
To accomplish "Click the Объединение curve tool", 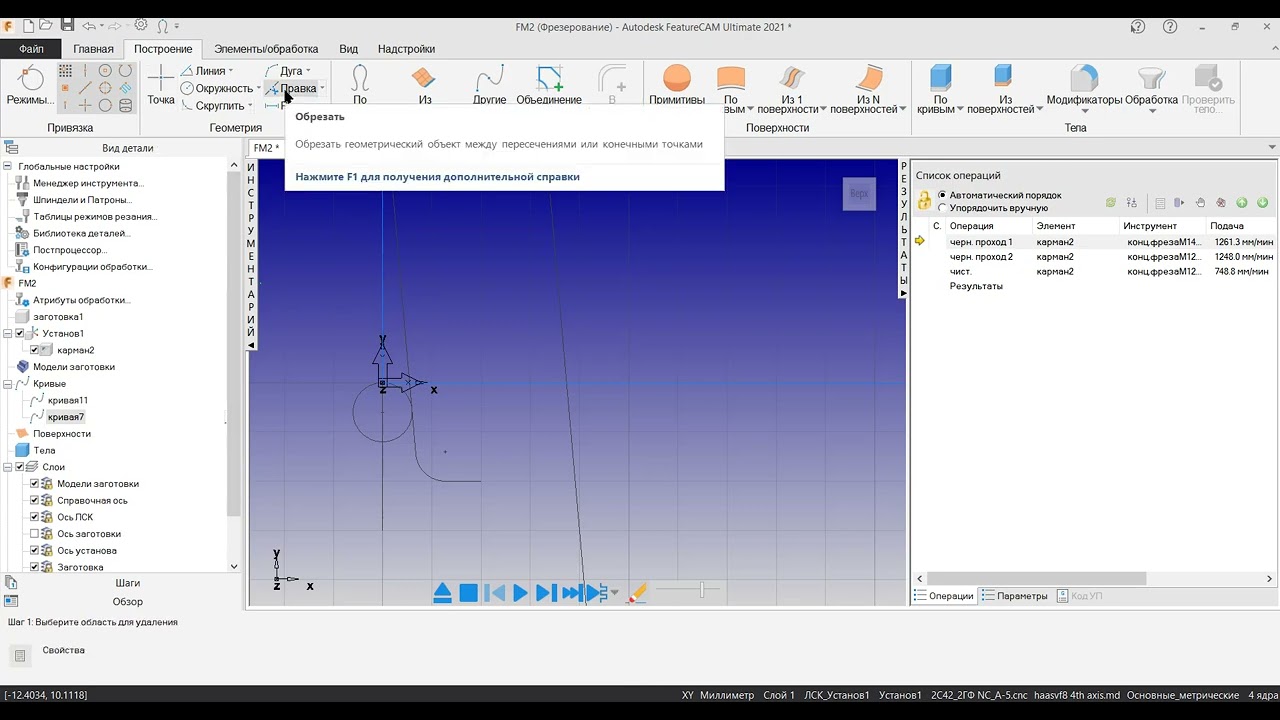I will pos(549,85).
